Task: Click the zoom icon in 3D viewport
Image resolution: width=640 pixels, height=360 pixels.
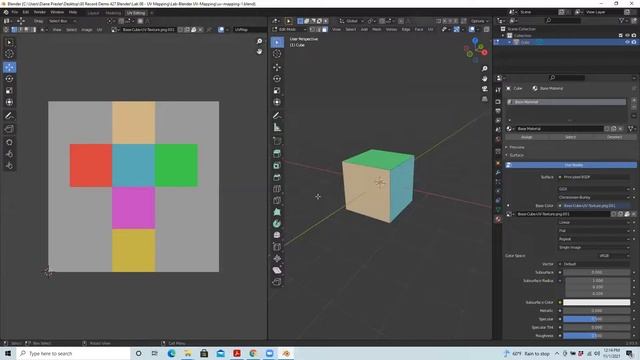Action: 484,69
